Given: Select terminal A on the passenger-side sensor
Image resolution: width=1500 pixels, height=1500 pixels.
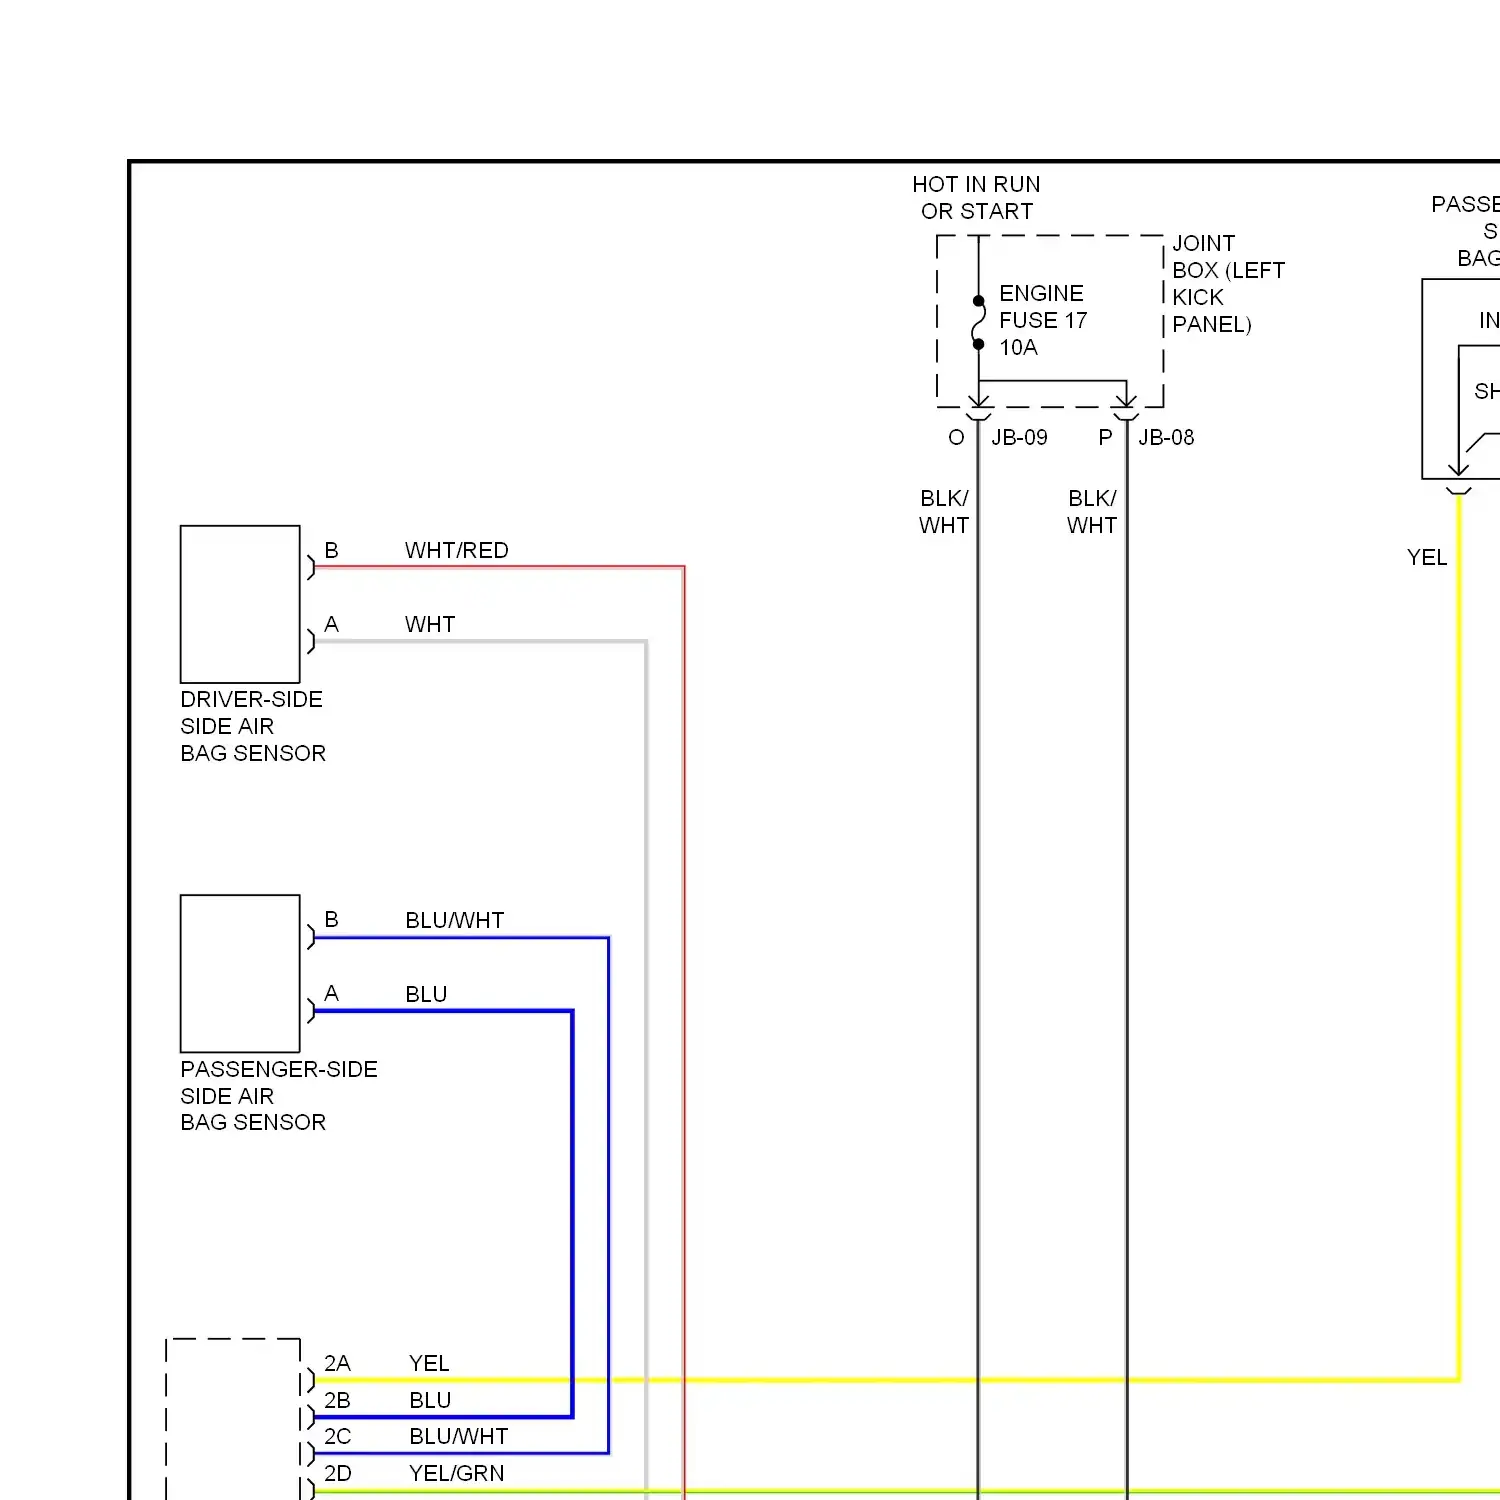Looking at the screenshot, I should pyautogui.click(x=331, y=994).
